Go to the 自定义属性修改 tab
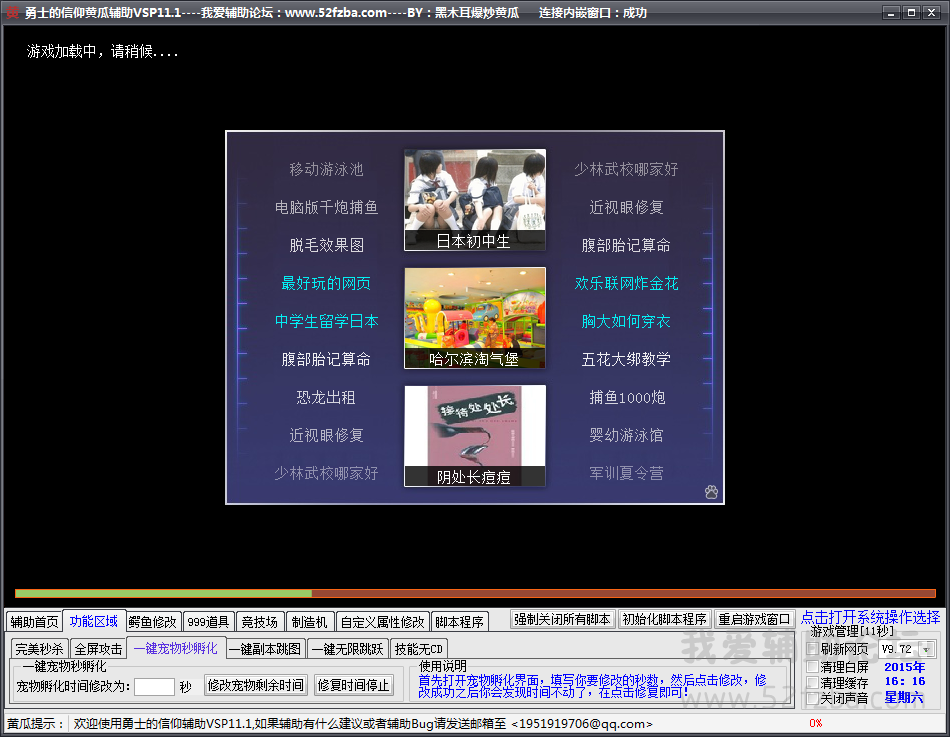 (x=381, y=622)
